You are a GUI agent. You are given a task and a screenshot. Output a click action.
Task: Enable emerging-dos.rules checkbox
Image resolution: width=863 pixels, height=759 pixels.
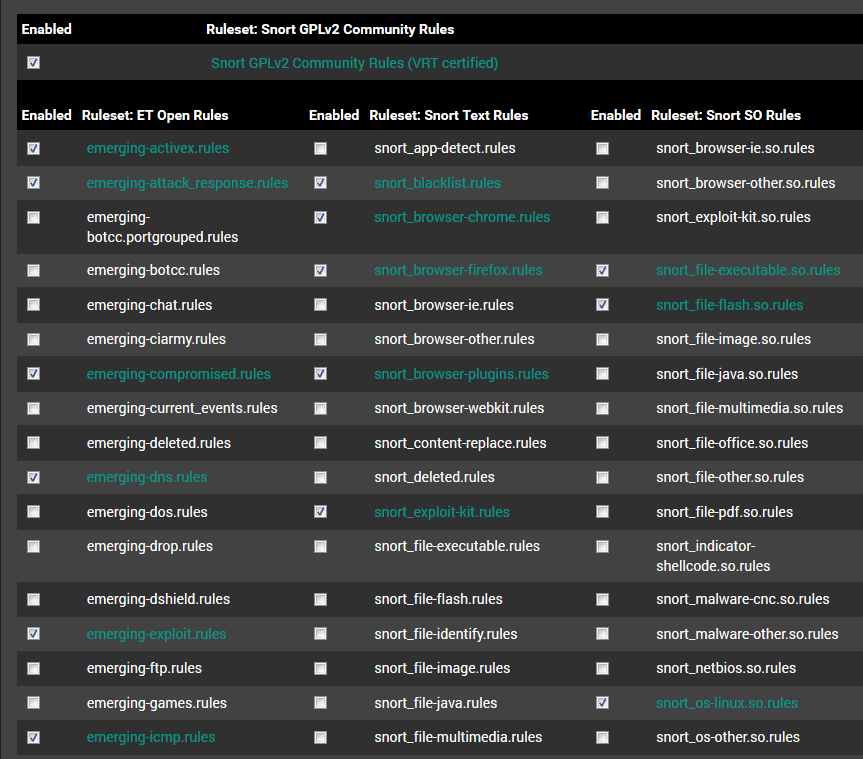pos(34,512)
